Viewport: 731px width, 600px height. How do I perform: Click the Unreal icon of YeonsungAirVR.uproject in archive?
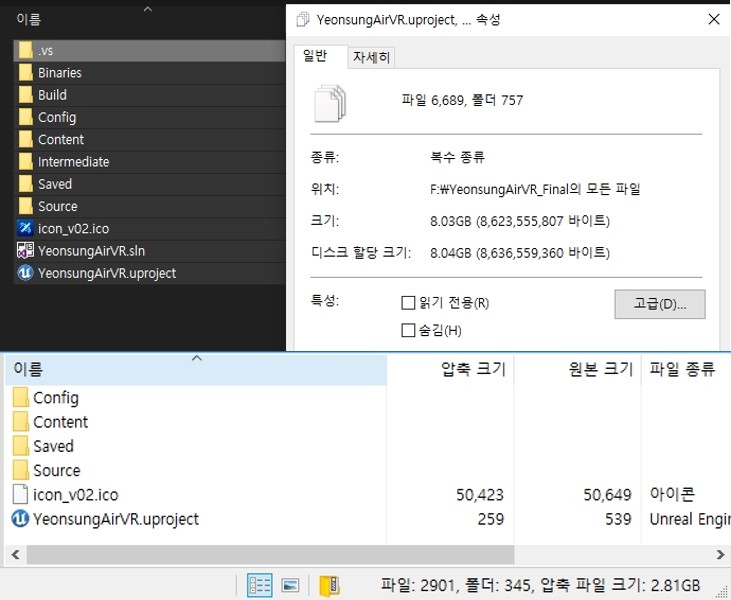[20, 519]
